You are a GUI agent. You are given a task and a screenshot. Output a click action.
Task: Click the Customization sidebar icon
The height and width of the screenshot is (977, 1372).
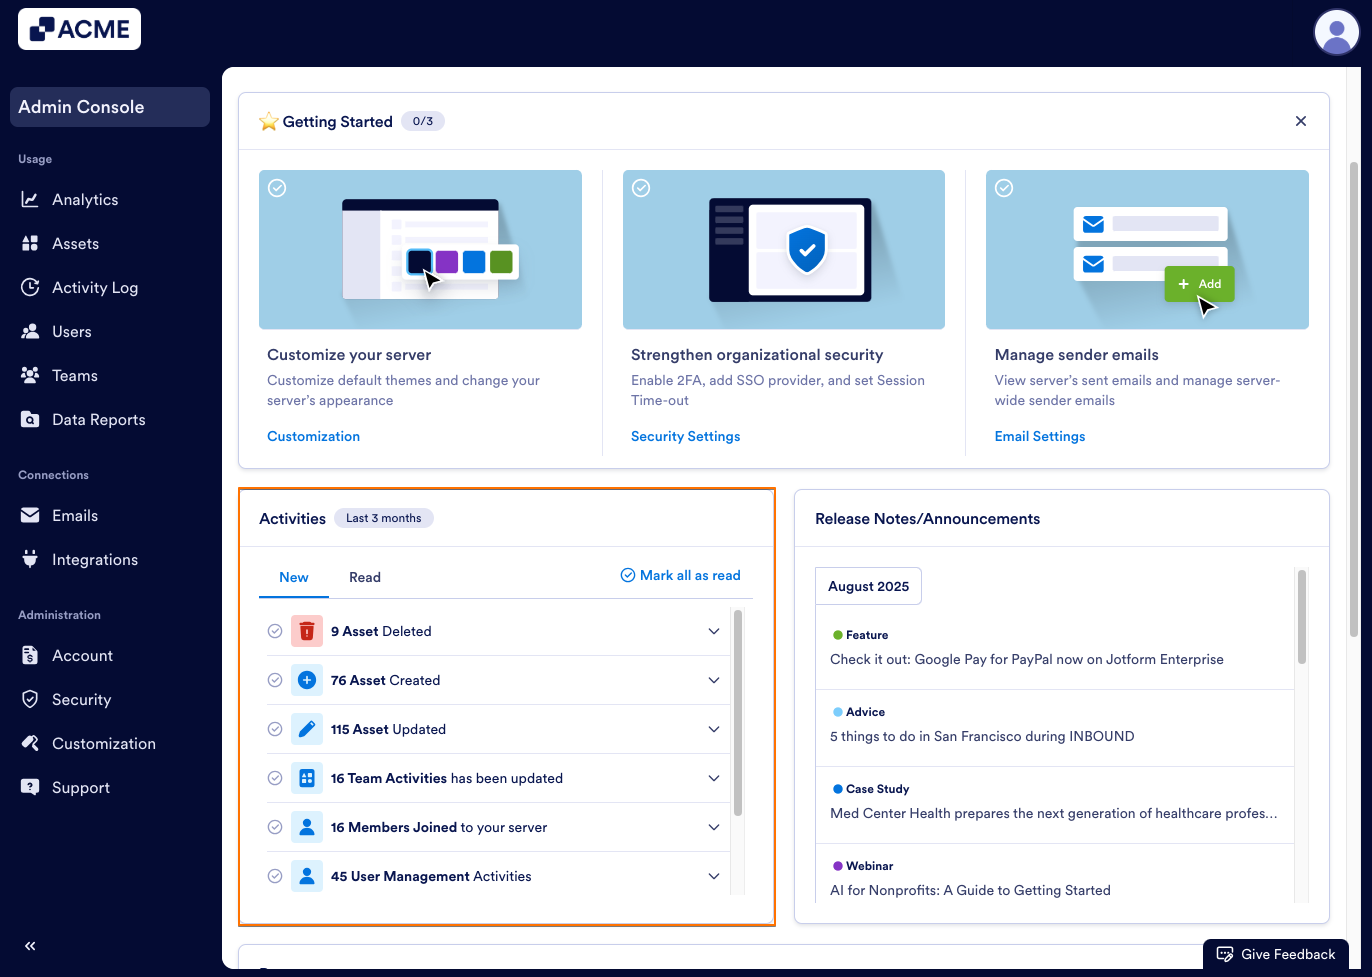[30, 743]
